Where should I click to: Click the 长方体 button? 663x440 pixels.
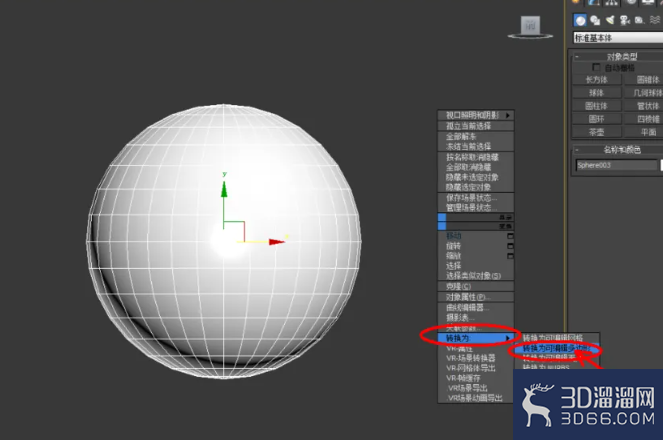click(x=596, y=80)
